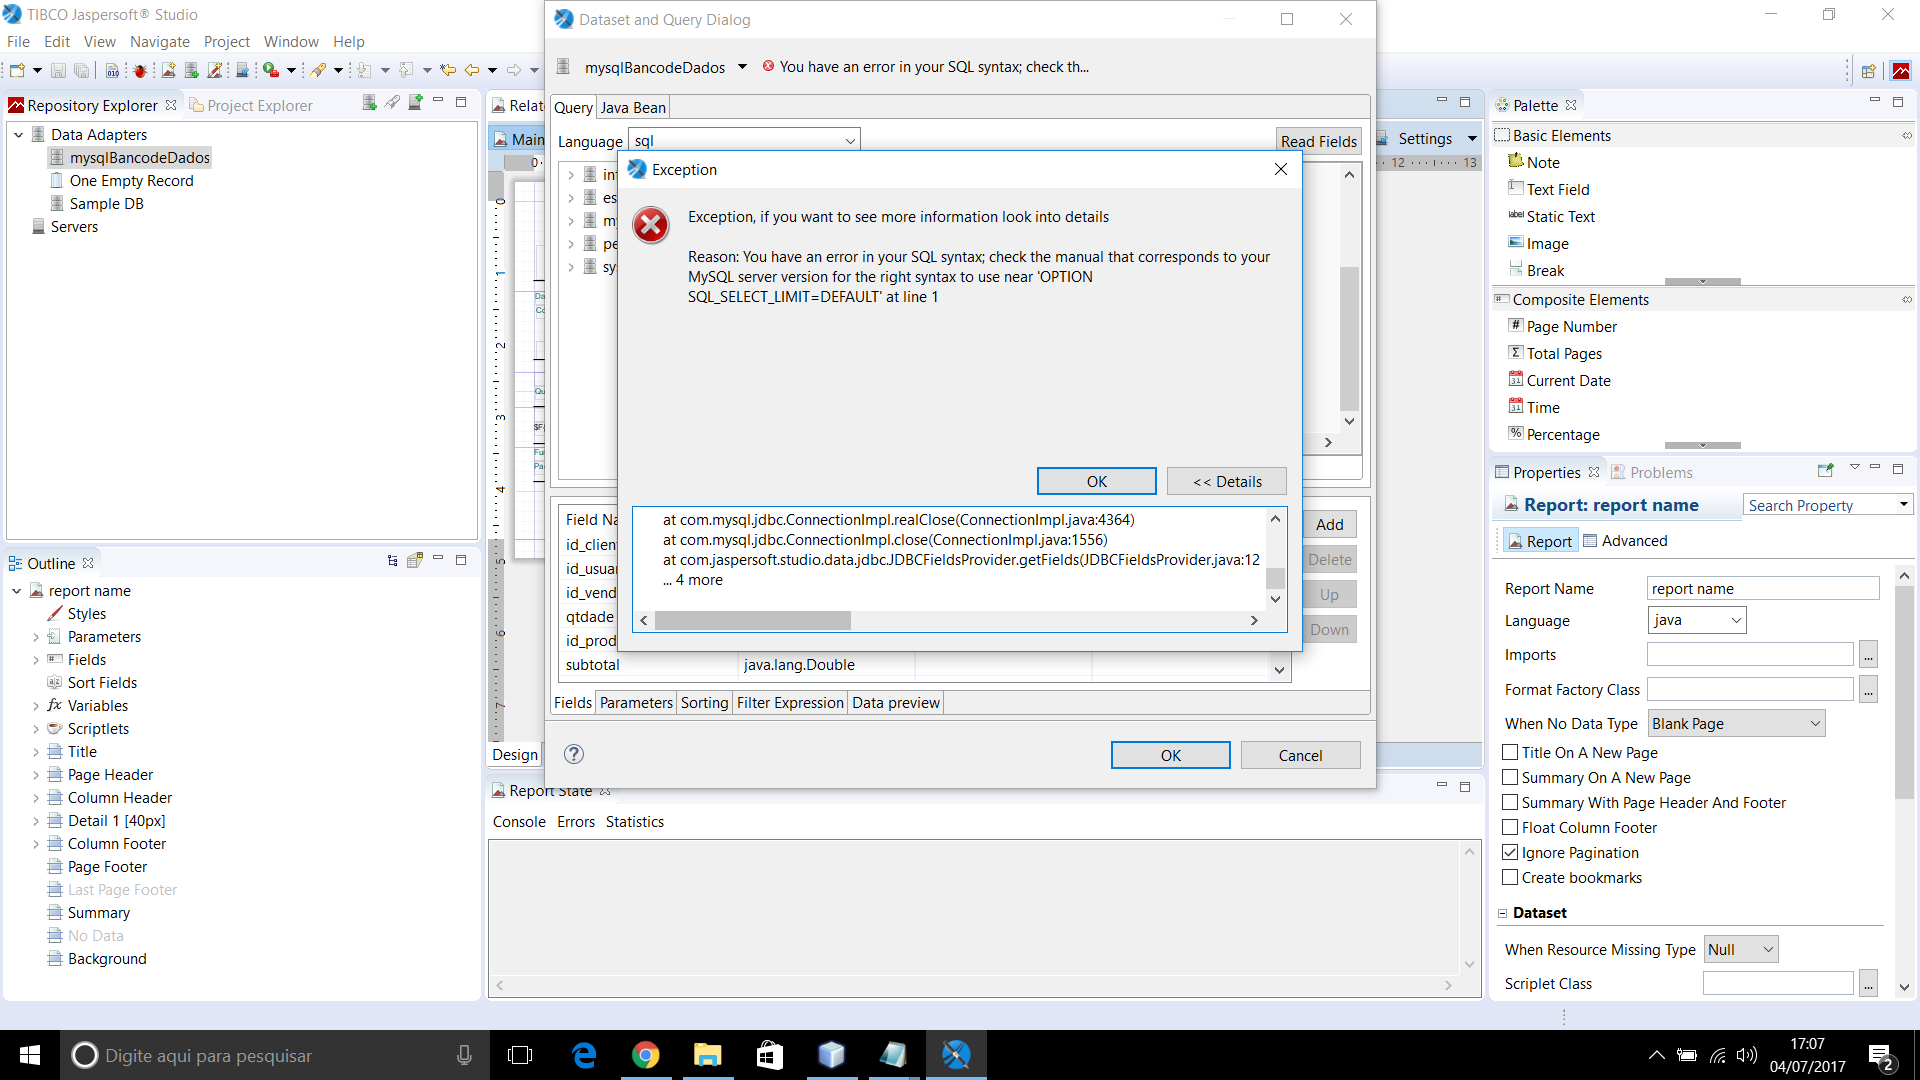
Task: Uncheck Ignore Pagination checkbox
Action: click(x=1510, y=852)
